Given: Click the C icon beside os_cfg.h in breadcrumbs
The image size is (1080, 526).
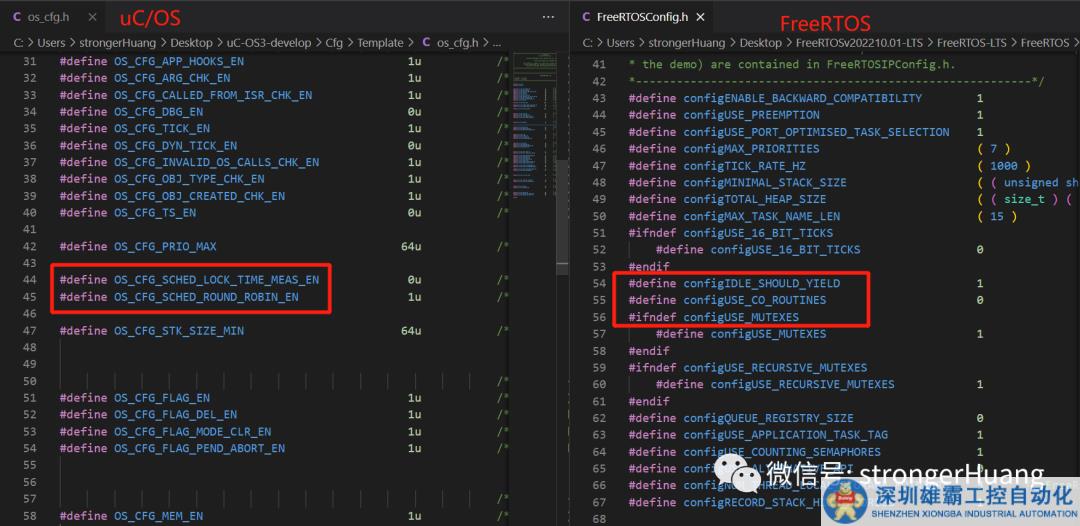Looking at the screenshot, I should [x=426, y=43].
